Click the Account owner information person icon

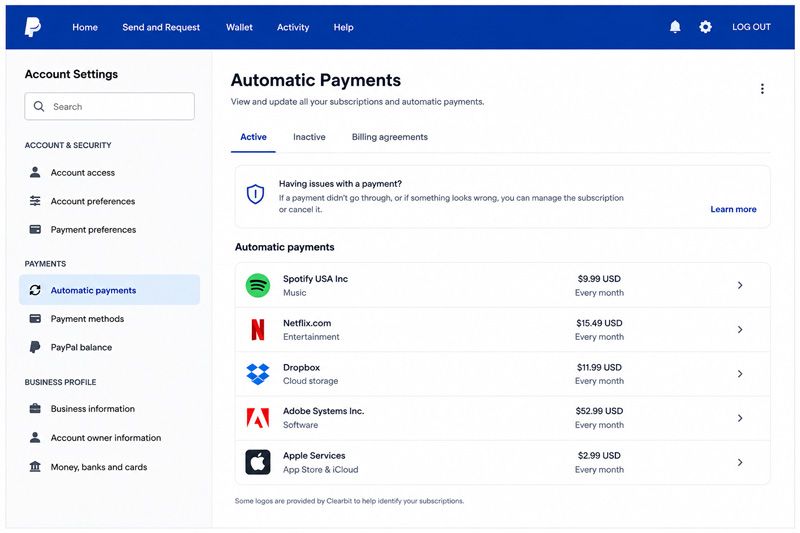(x=35, y=438)
